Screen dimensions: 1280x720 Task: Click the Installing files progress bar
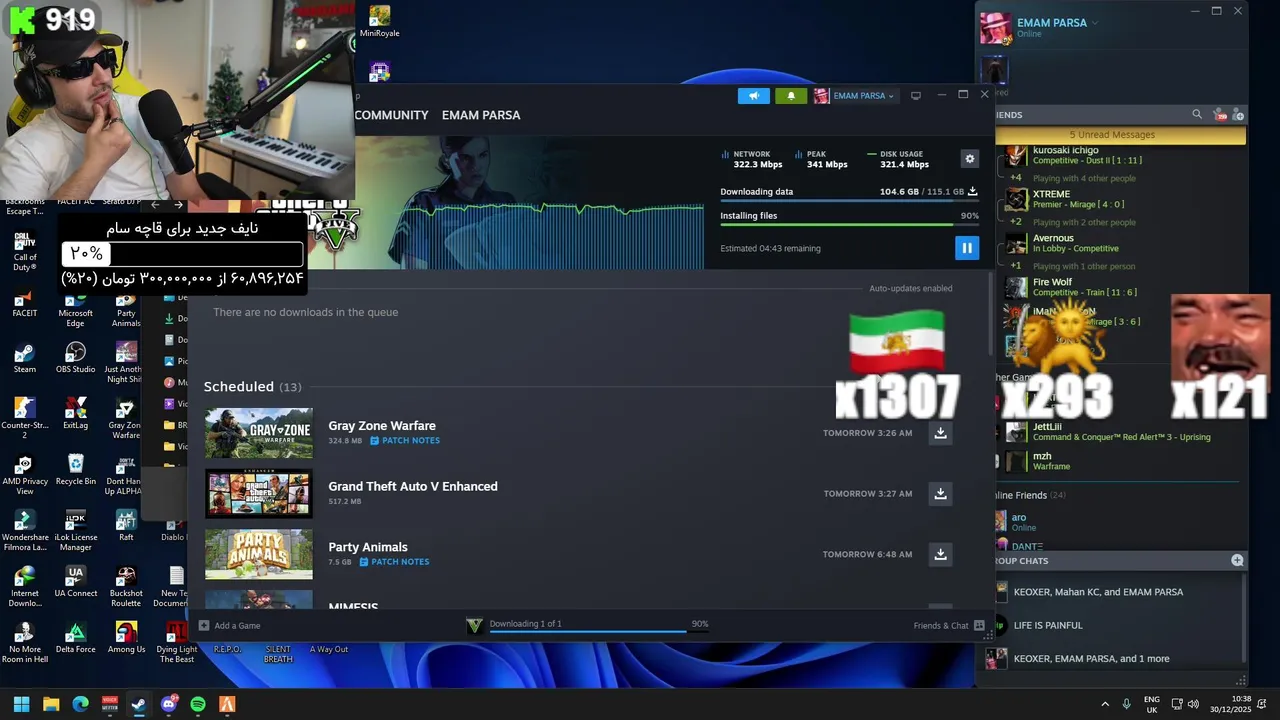849,225
